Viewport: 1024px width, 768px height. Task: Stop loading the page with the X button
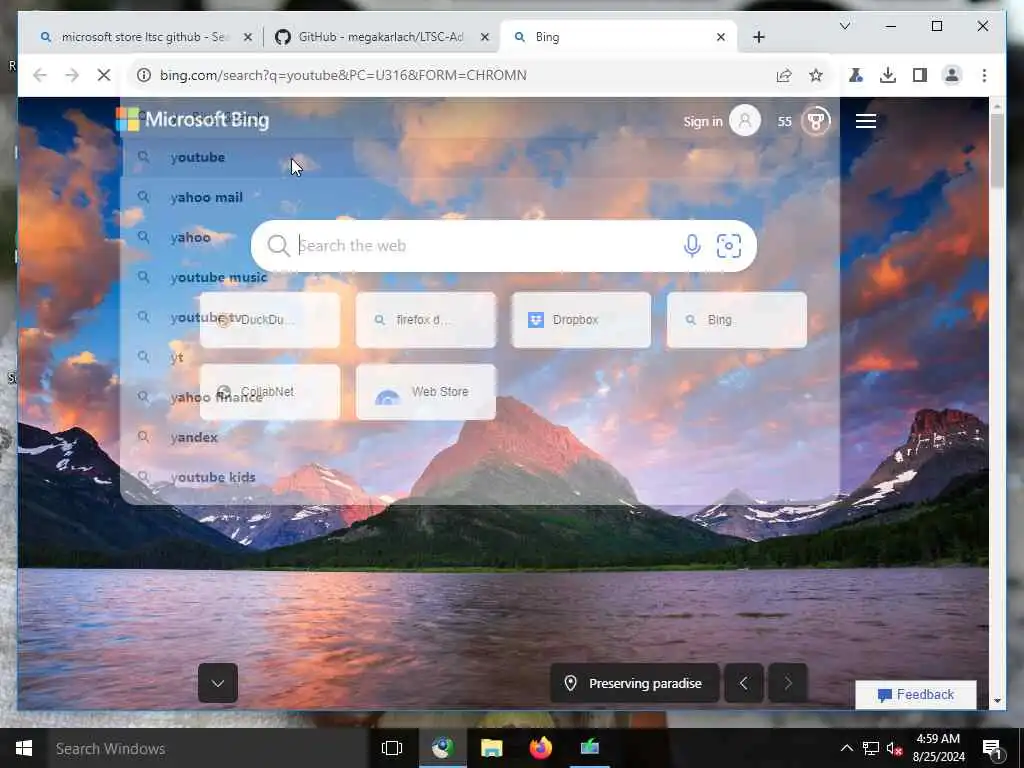point(104,75)
